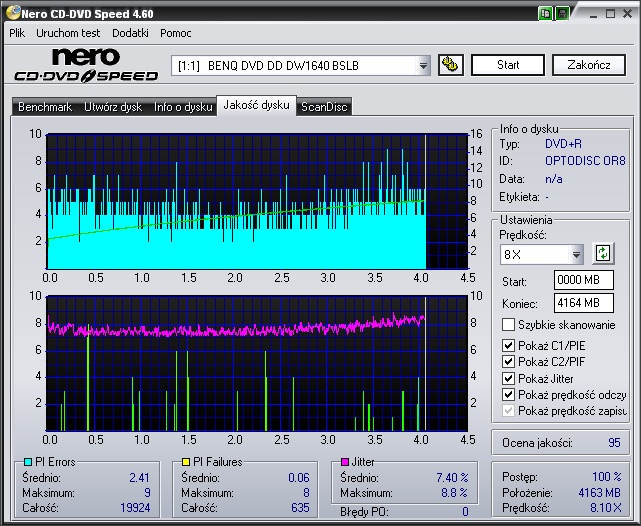Click the Koniec field showing 4164 MB
Screen dimensions: 641x526
(x=584, y=303)
